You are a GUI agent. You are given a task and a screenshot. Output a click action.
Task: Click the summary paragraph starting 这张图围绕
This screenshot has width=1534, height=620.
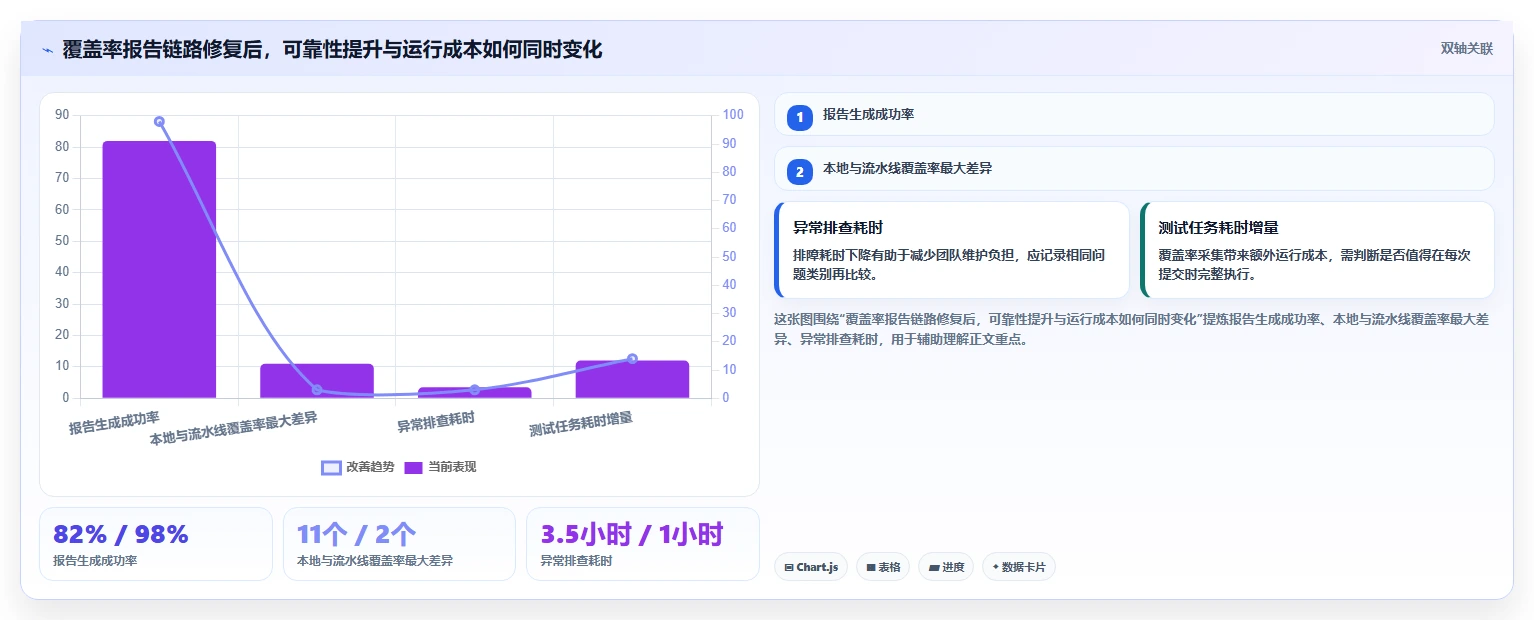pos(1132,329)
